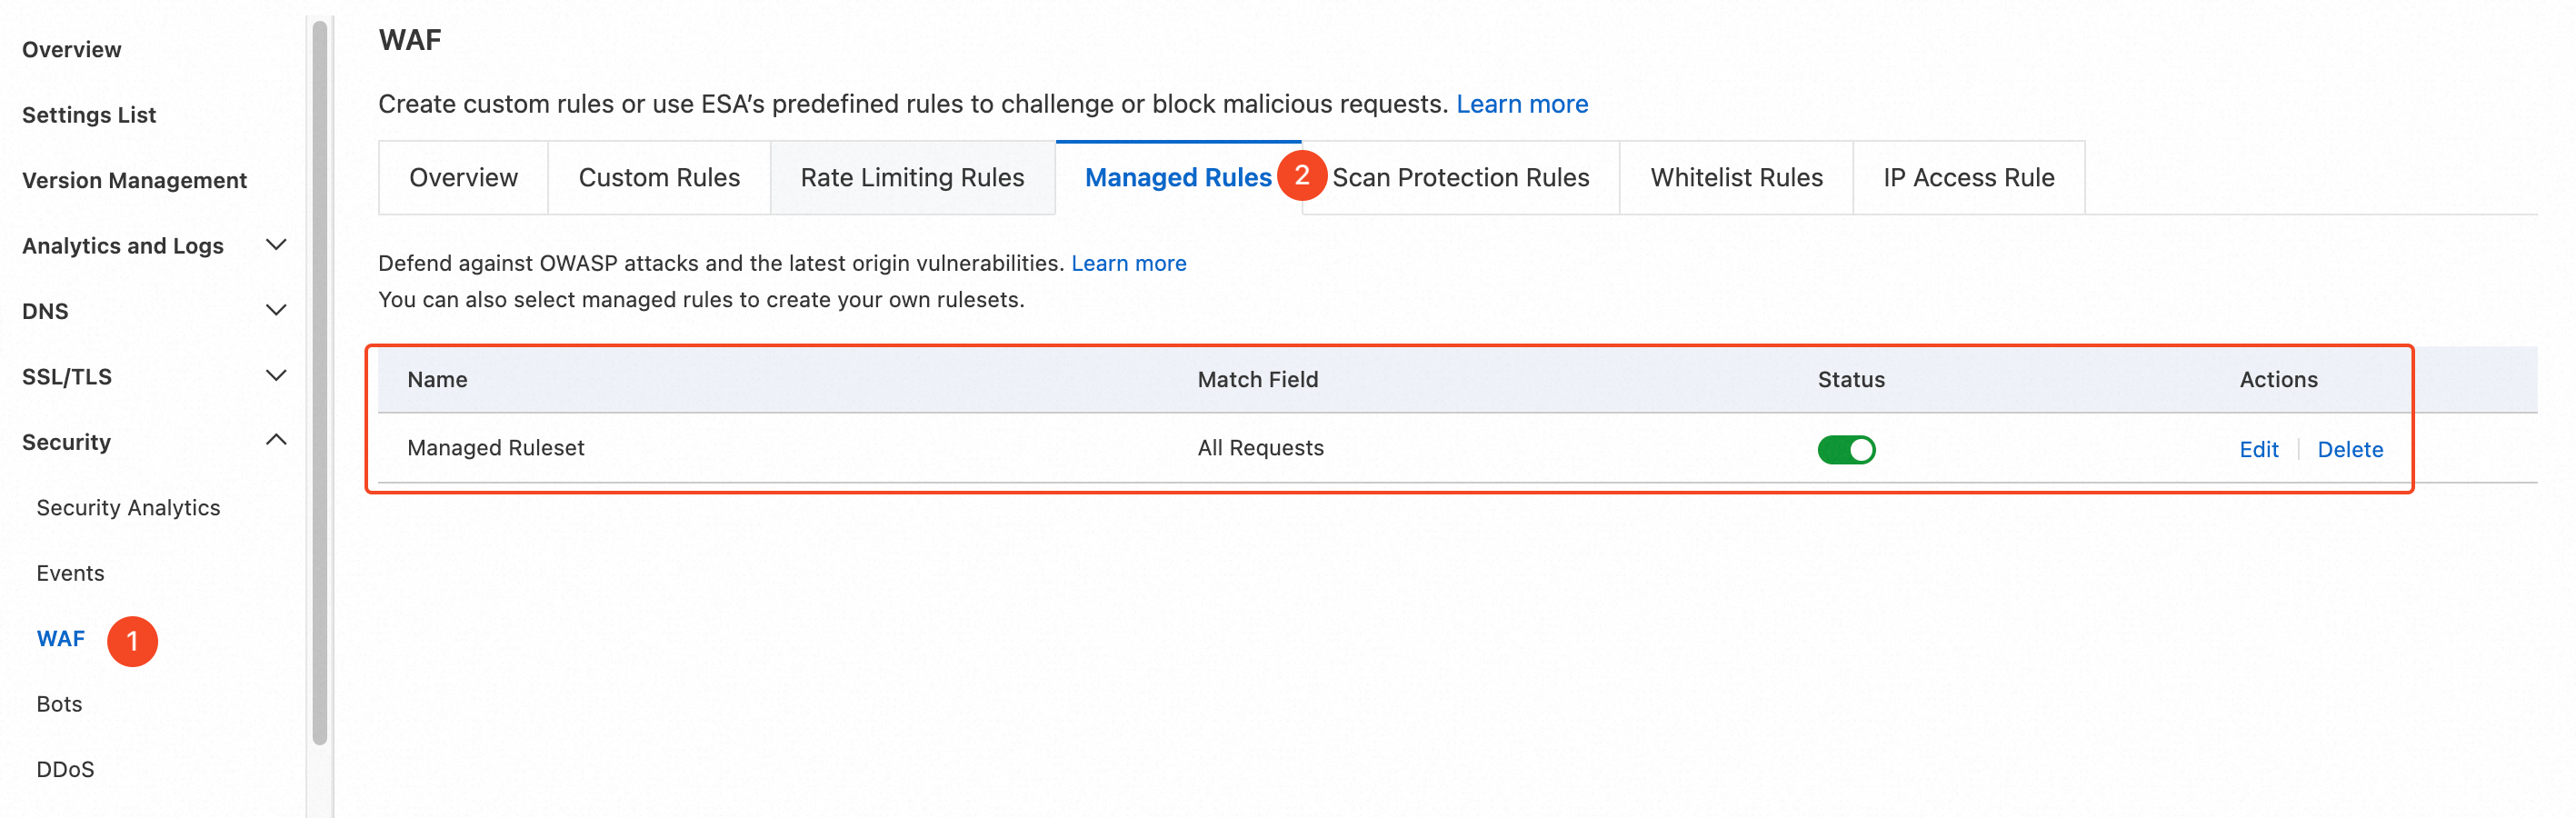Delete the Managed Ruleset
The height and width of the screenshot is (818, 2576).
(x=2350, y=449)
